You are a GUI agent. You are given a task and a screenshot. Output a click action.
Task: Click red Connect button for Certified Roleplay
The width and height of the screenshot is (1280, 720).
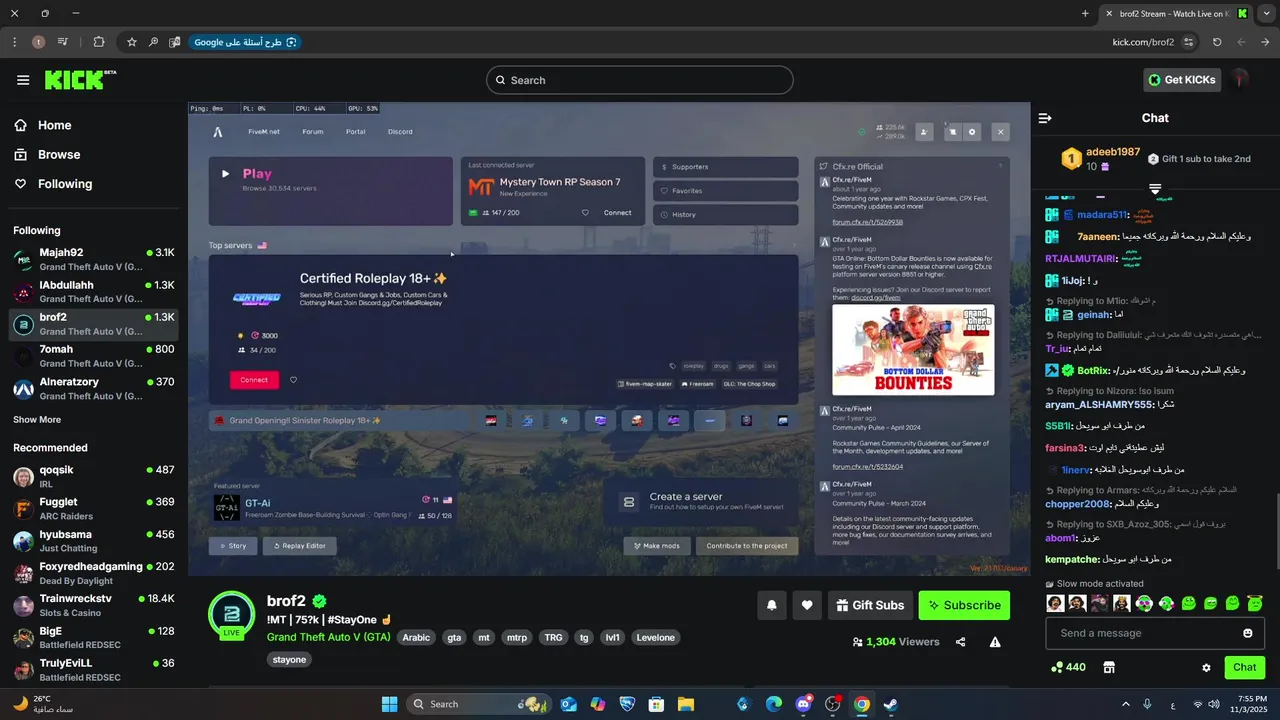click(x=254, y=380)
